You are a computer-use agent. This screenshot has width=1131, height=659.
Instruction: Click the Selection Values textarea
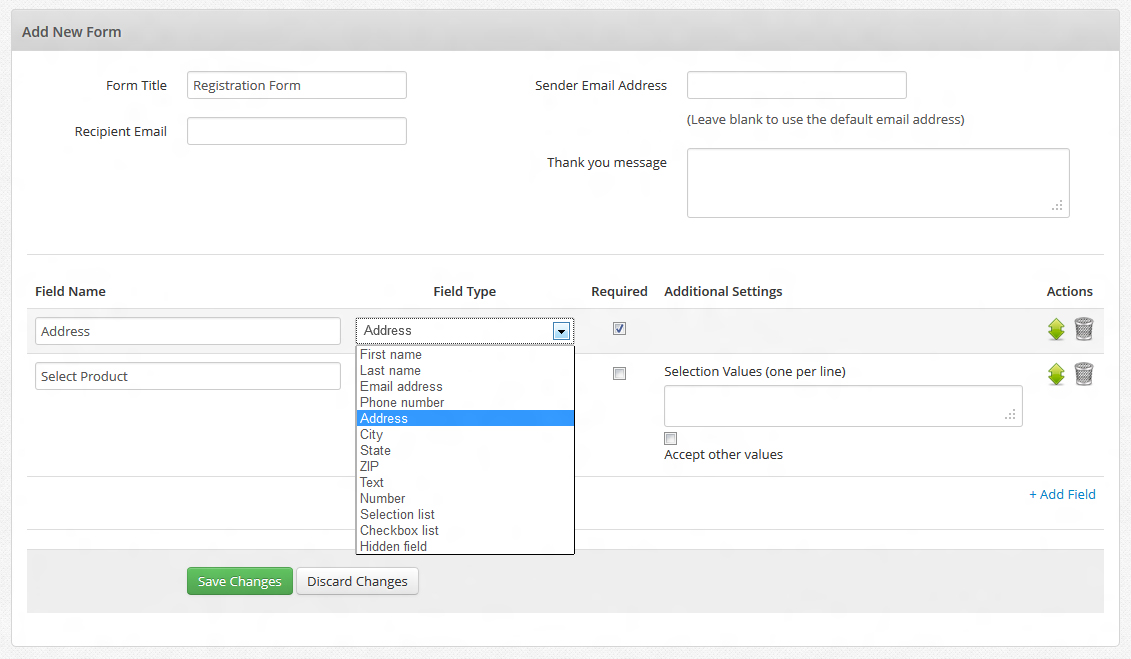click(x=843, y=406)
